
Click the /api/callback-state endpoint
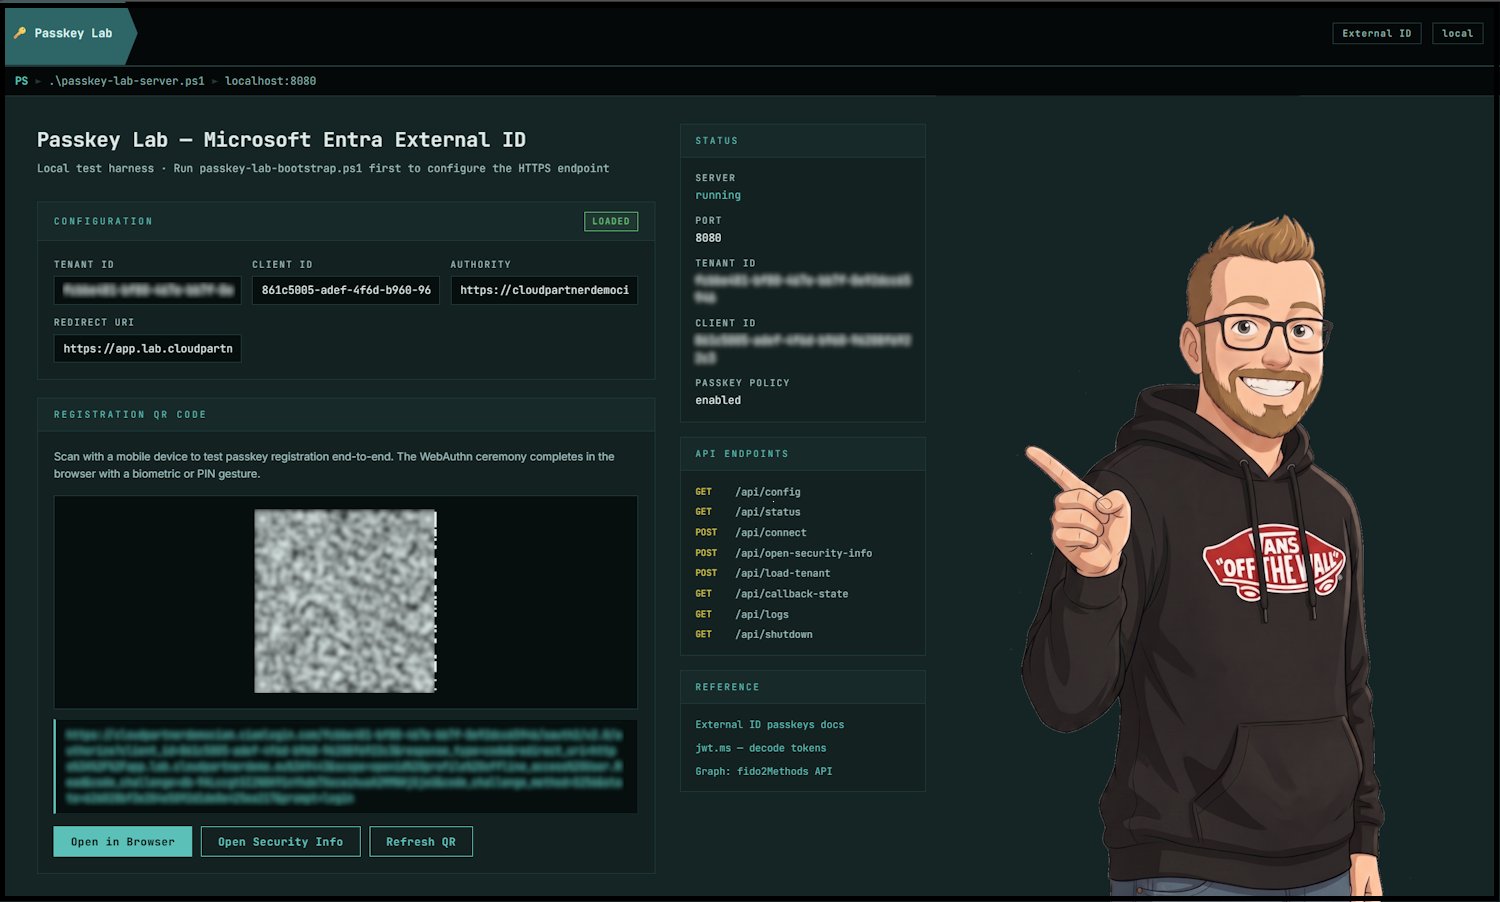(x=792, y=594)
